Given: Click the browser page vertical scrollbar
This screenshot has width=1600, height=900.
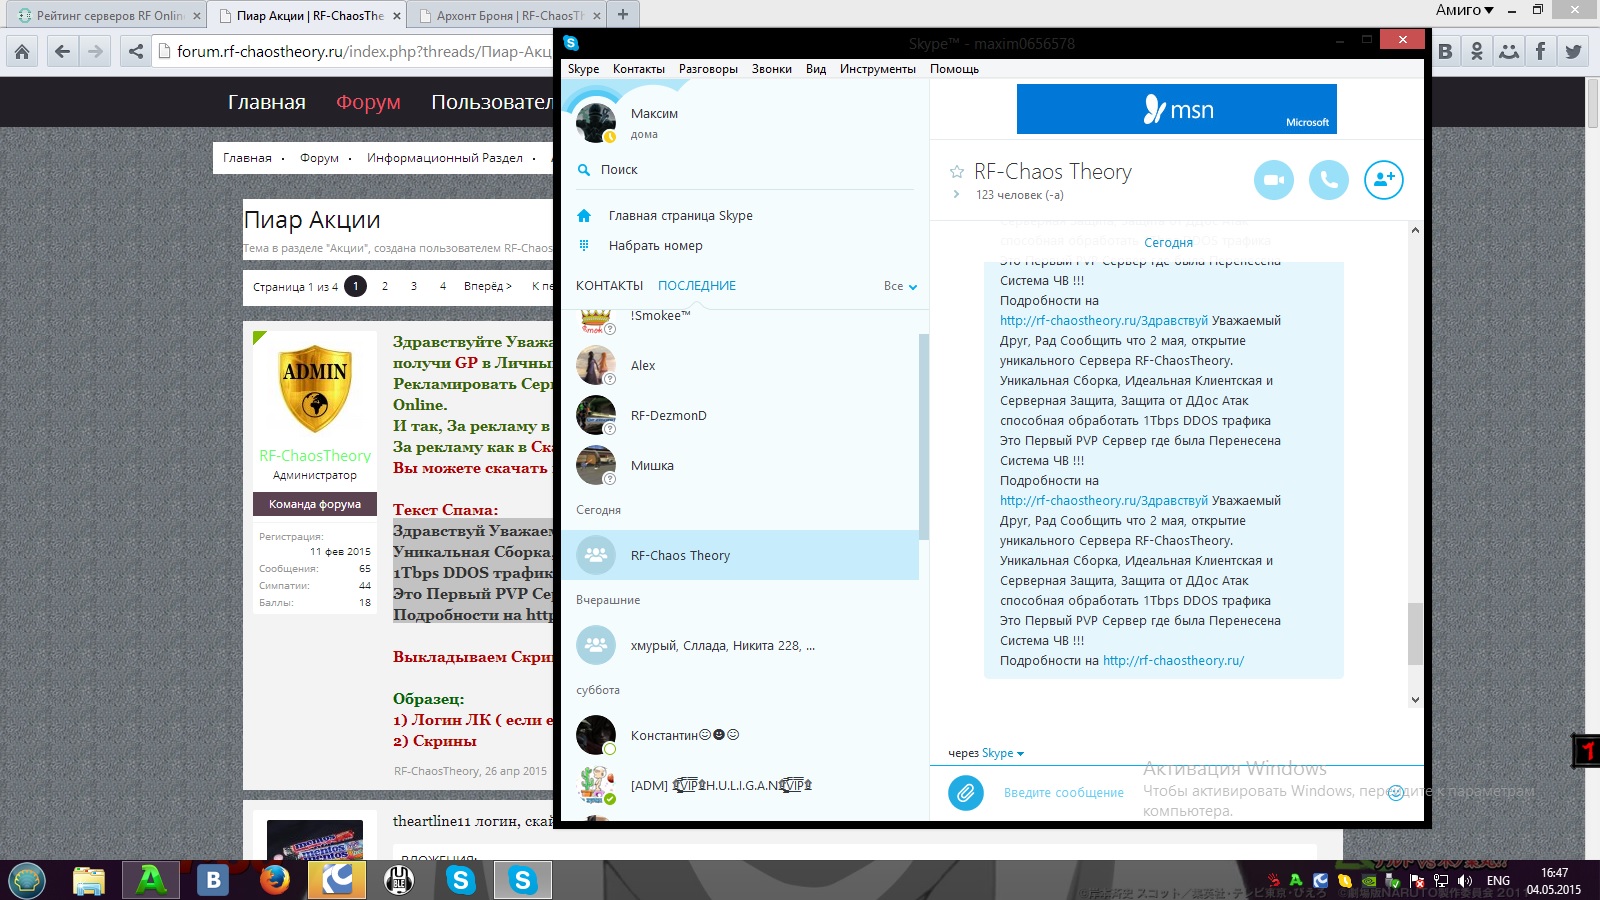Looking at the screenshot, I should click(x=1591, y=102).
